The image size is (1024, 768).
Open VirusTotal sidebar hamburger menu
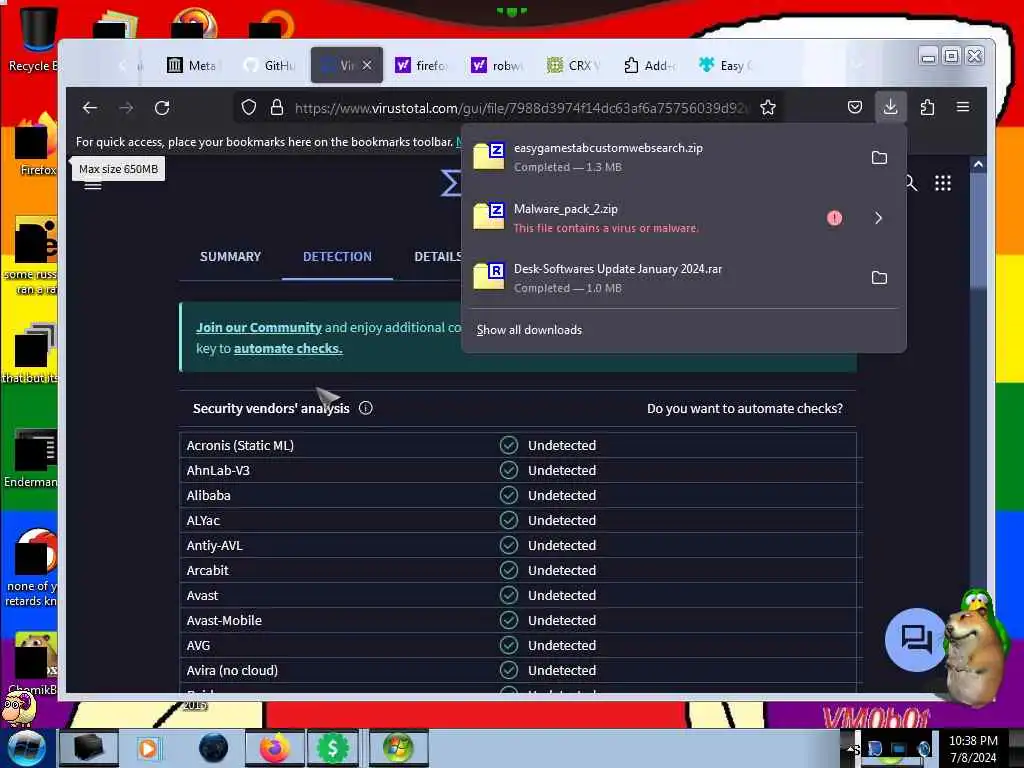(93, 186)
